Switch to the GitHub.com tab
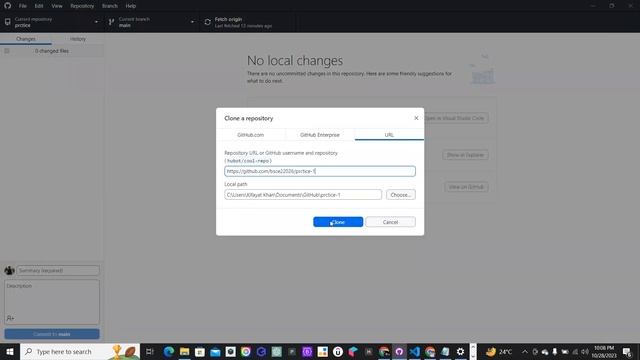This screenshot has height=360, width=640. tap(251, 135)
